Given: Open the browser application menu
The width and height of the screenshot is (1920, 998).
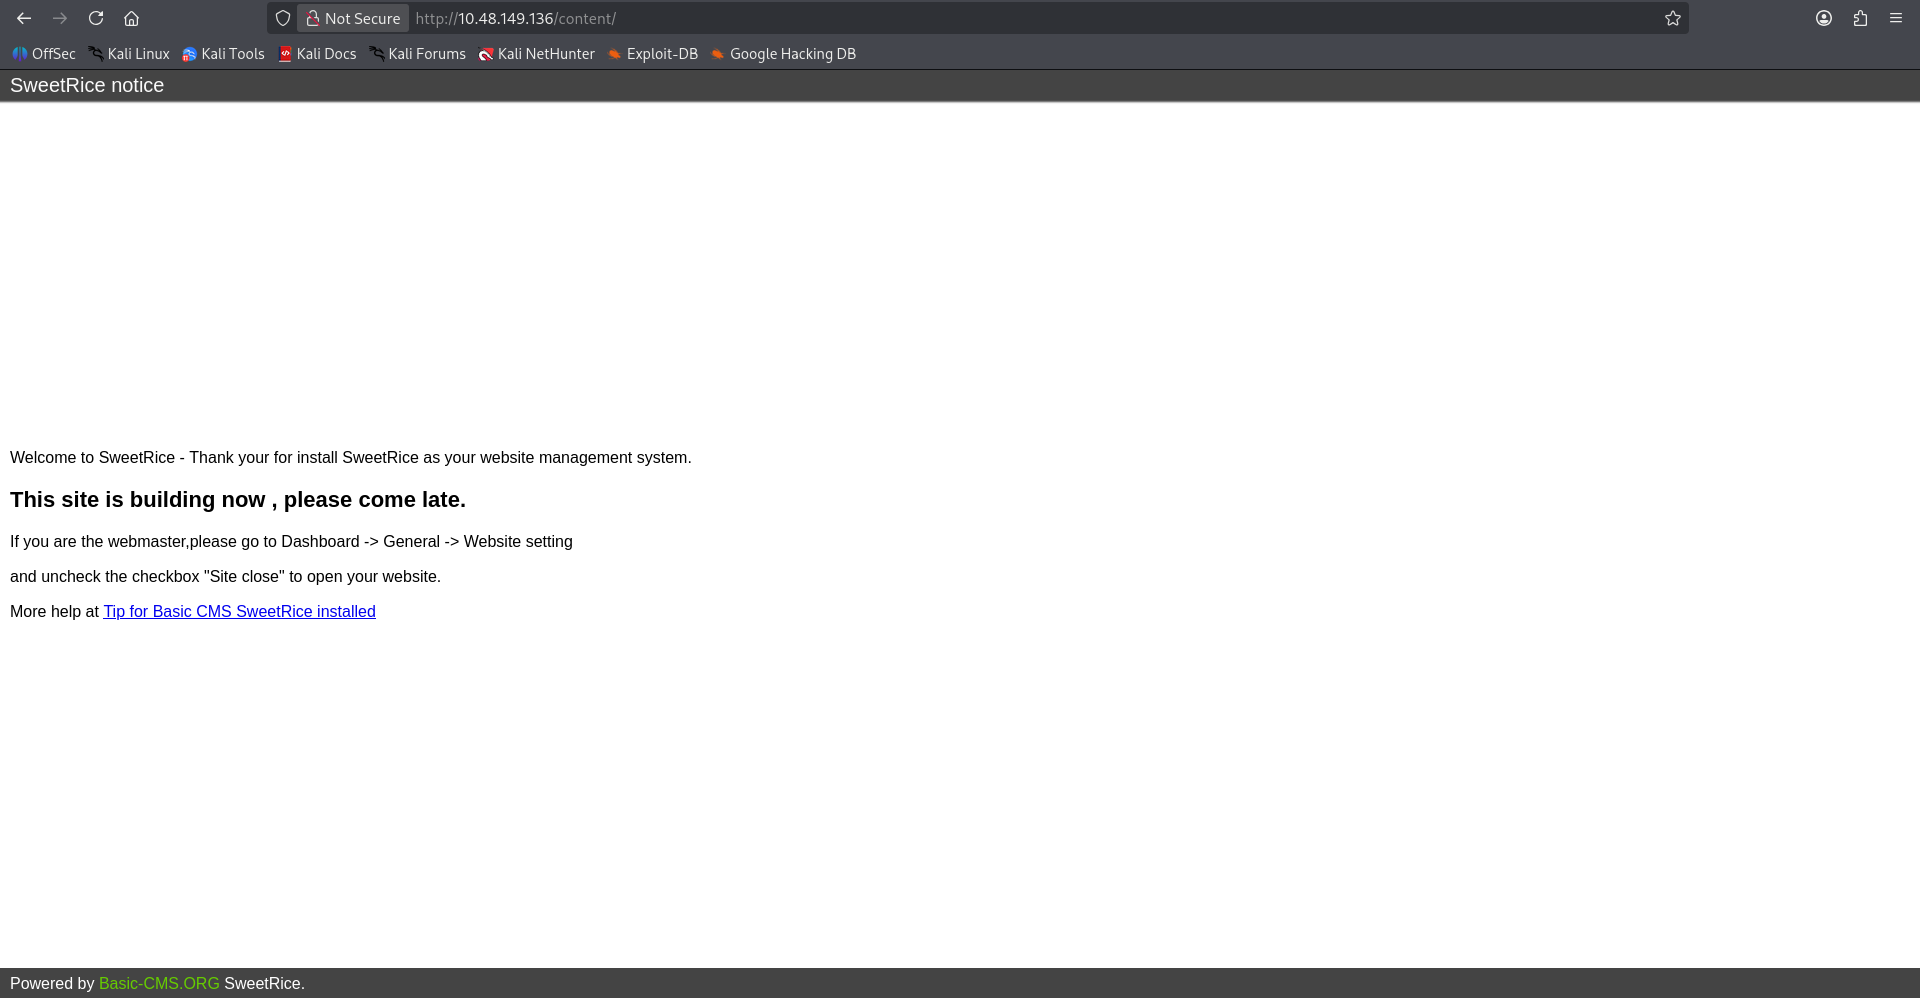Looking at the screenshot, I should (1896, 18).
